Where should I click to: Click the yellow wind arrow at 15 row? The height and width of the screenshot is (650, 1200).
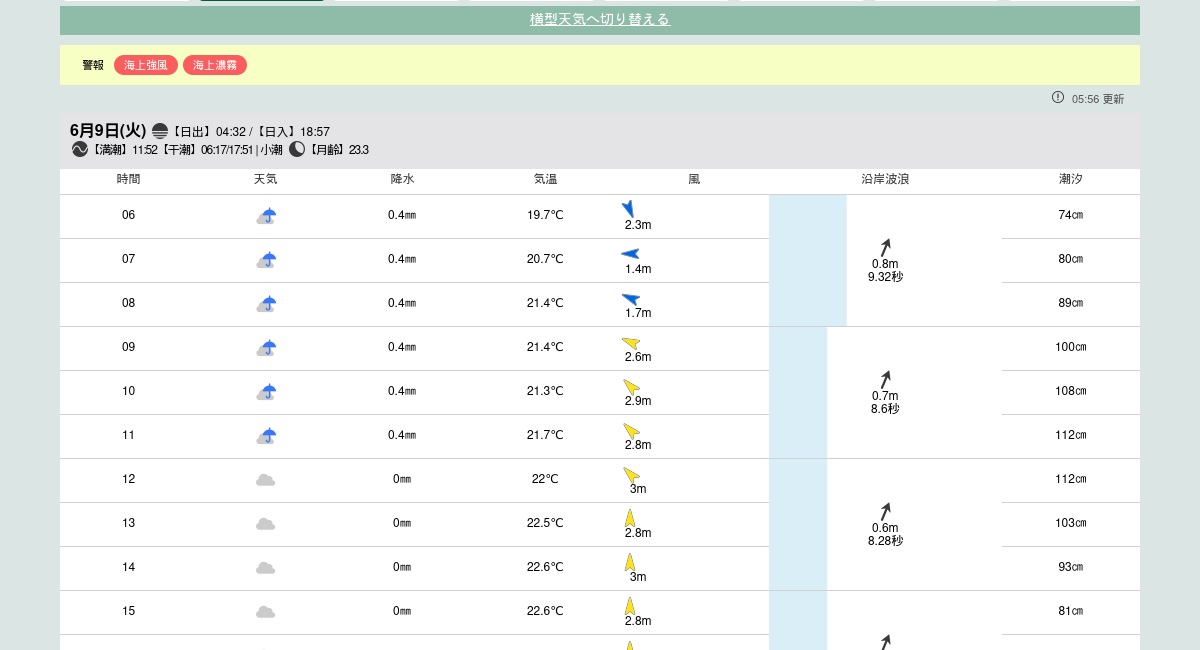click(630, 605)
